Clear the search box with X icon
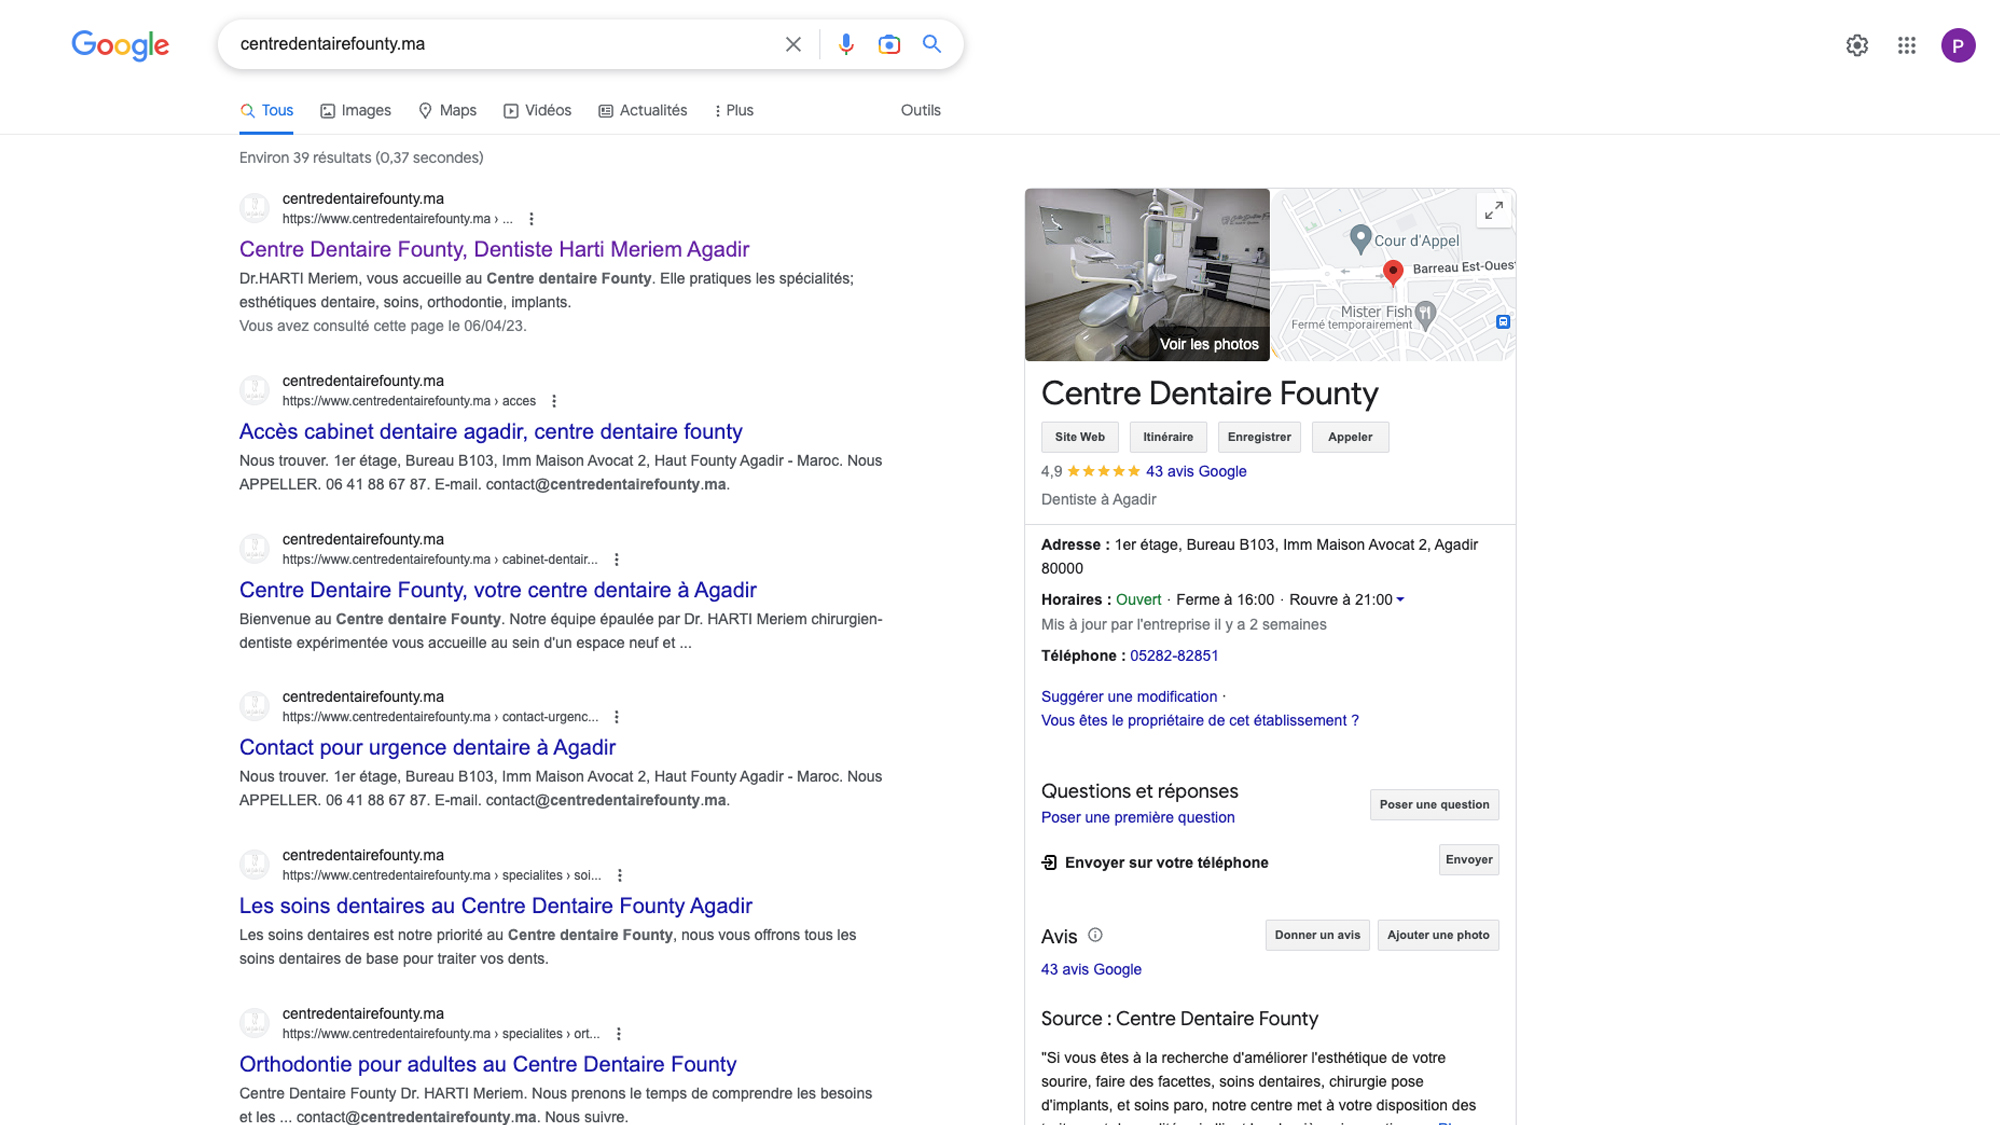The width and height of the screenshot is (2000, 1125). [x=793, y=44]
